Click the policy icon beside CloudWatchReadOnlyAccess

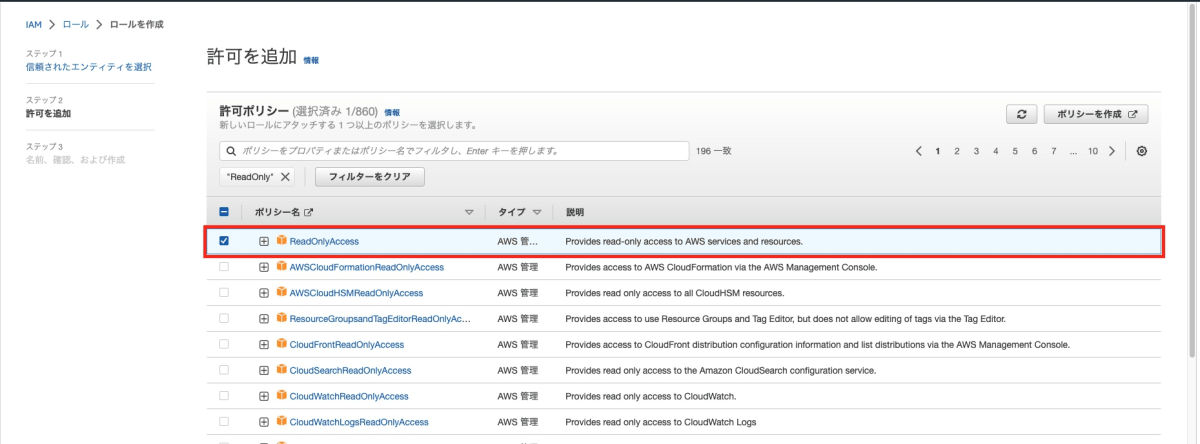(x=282, y=396)
